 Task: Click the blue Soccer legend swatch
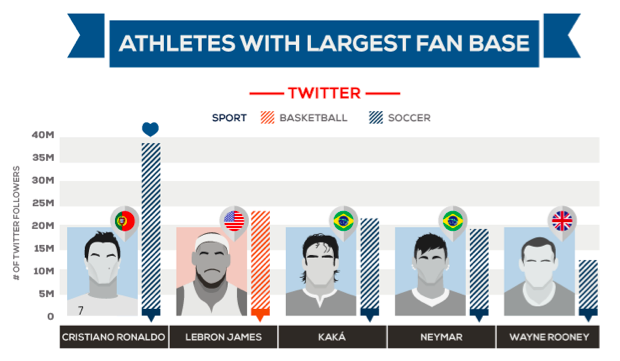pos(376,117)
